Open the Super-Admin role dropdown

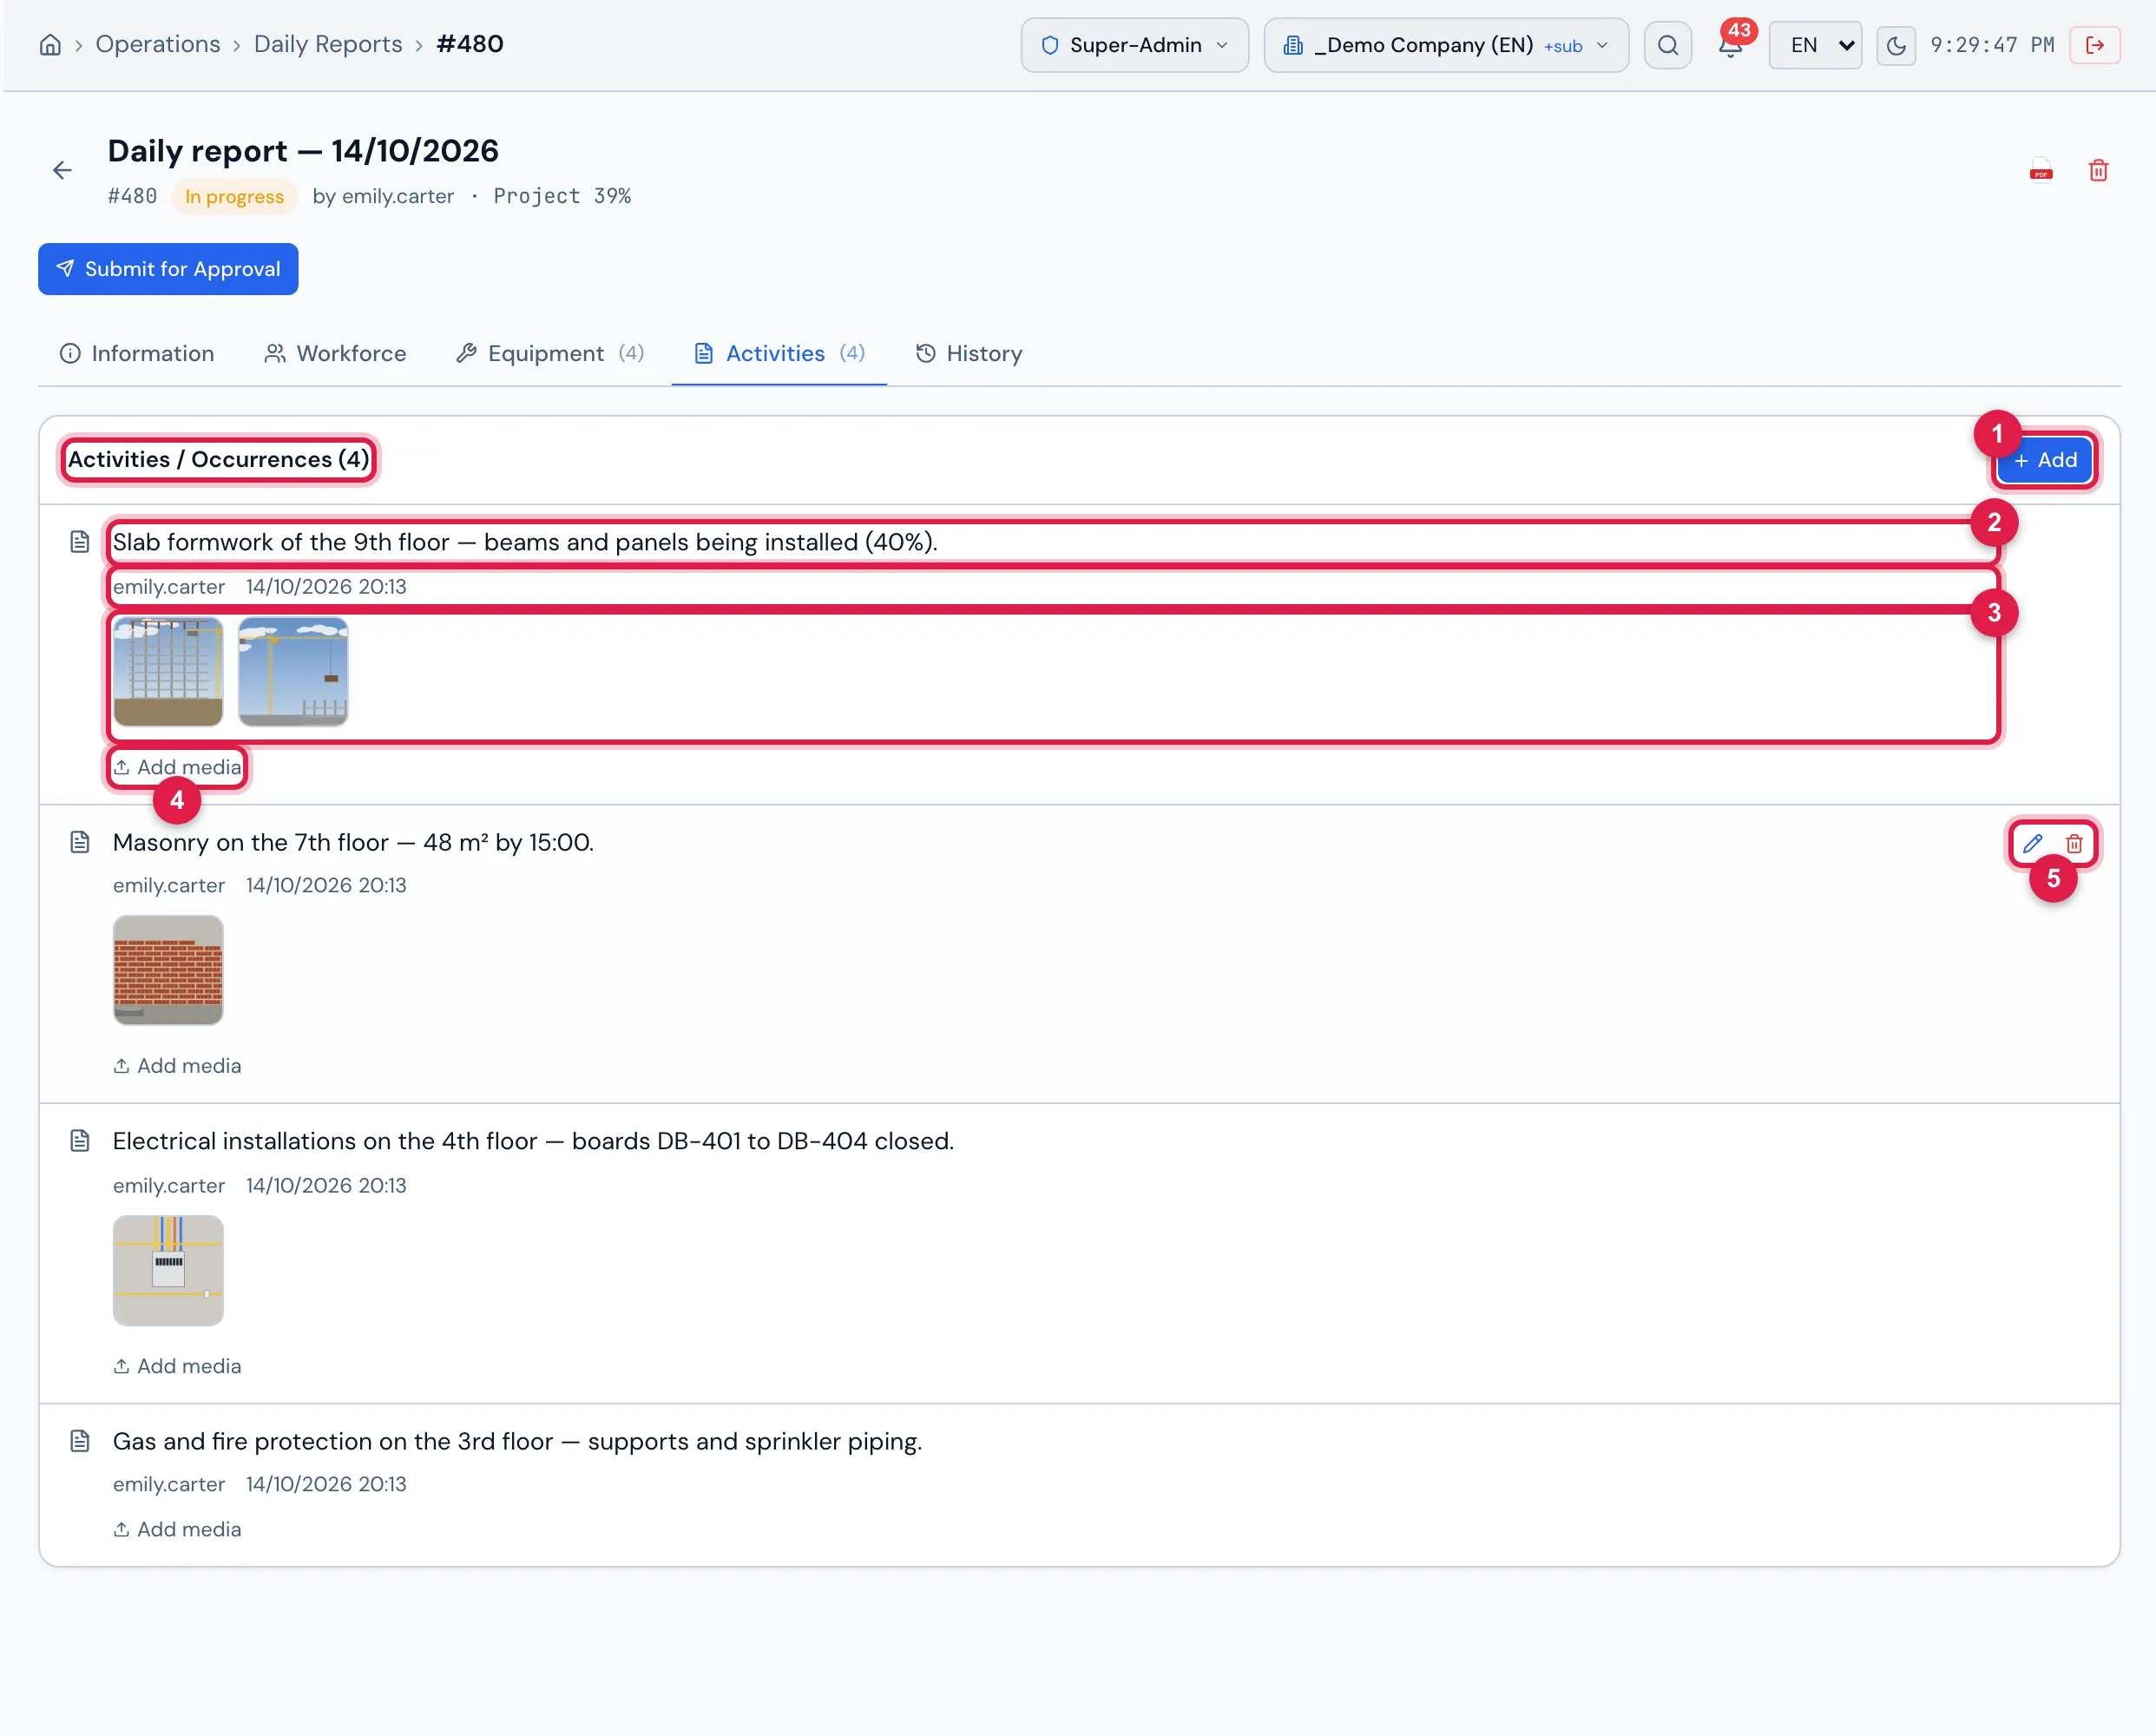(x=1134, y=45)
